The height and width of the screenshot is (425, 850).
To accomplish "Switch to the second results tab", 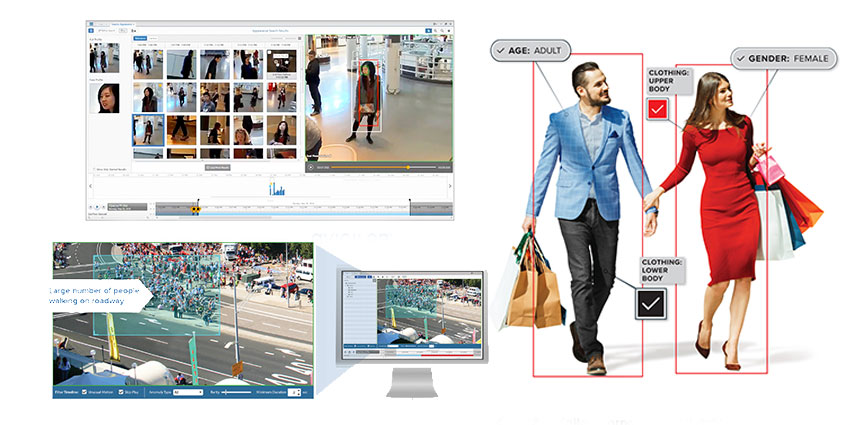I will [153, 38].
